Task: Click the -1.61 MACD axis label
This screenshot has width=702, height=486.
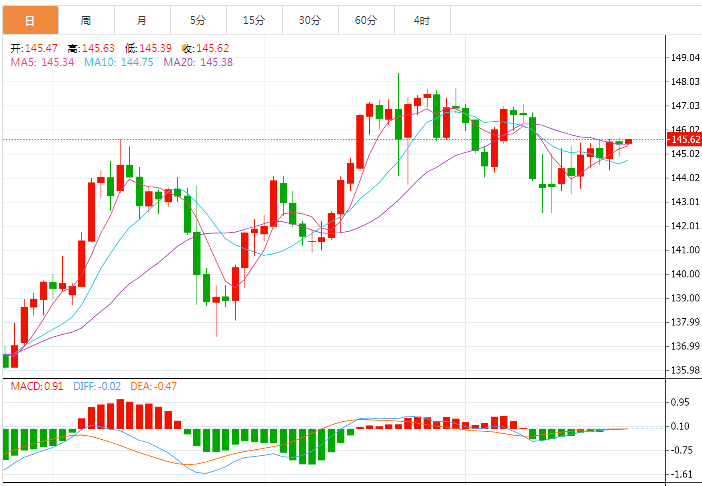Action: tap(680, 474)
